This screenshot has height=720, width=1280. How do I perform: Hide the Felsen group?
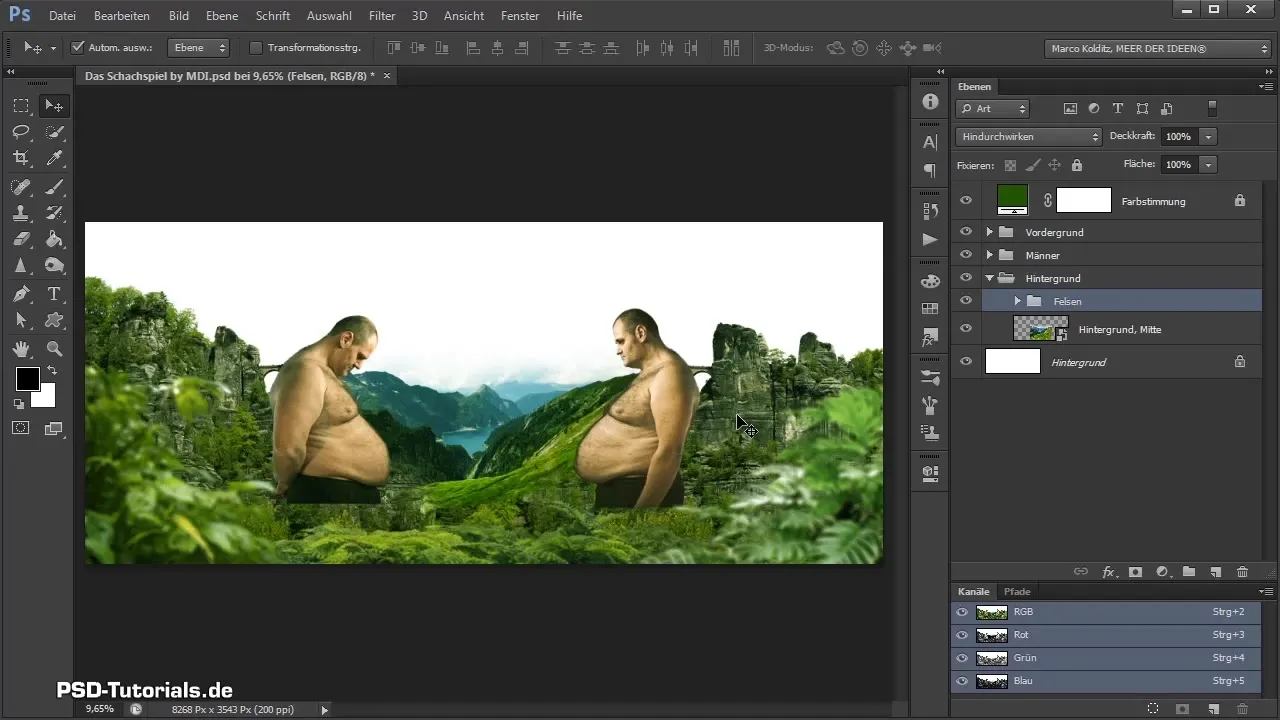click(966, 301)
